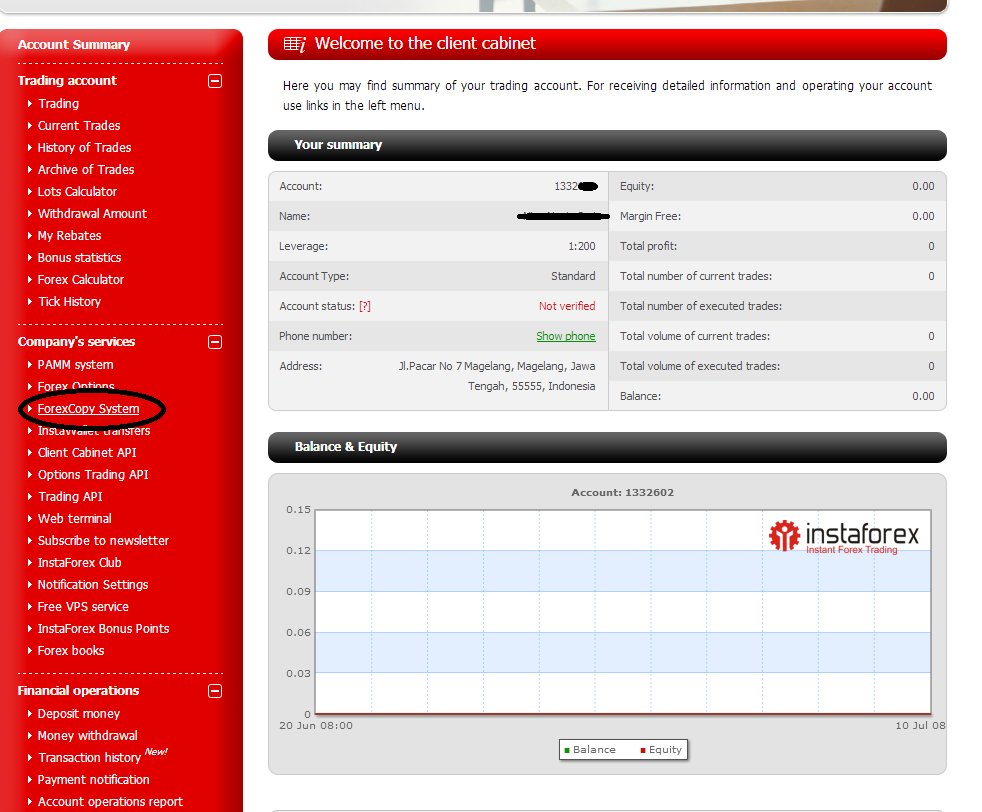Image resolution: width=982 pixels, height=812 pixels.
Task: Collapse the Trading account section
Action: pyautogui.click(x=215, y=81)
